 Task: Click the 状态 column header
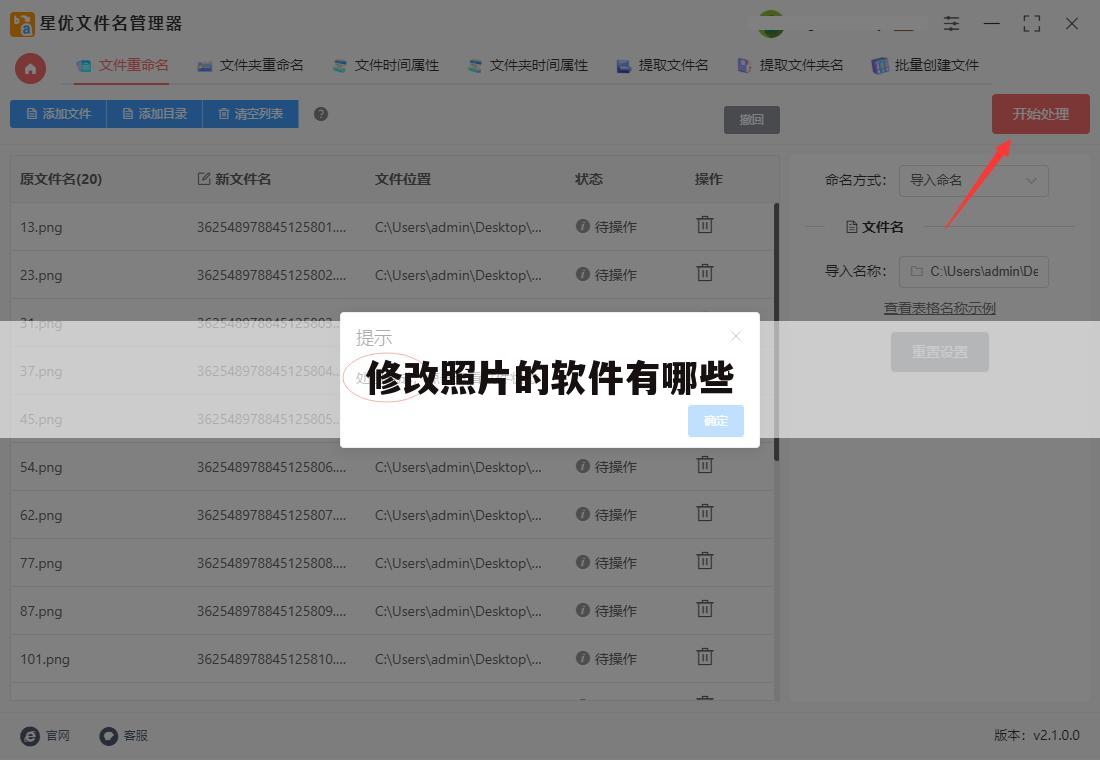pyautogui.click(x=589, y=180)
